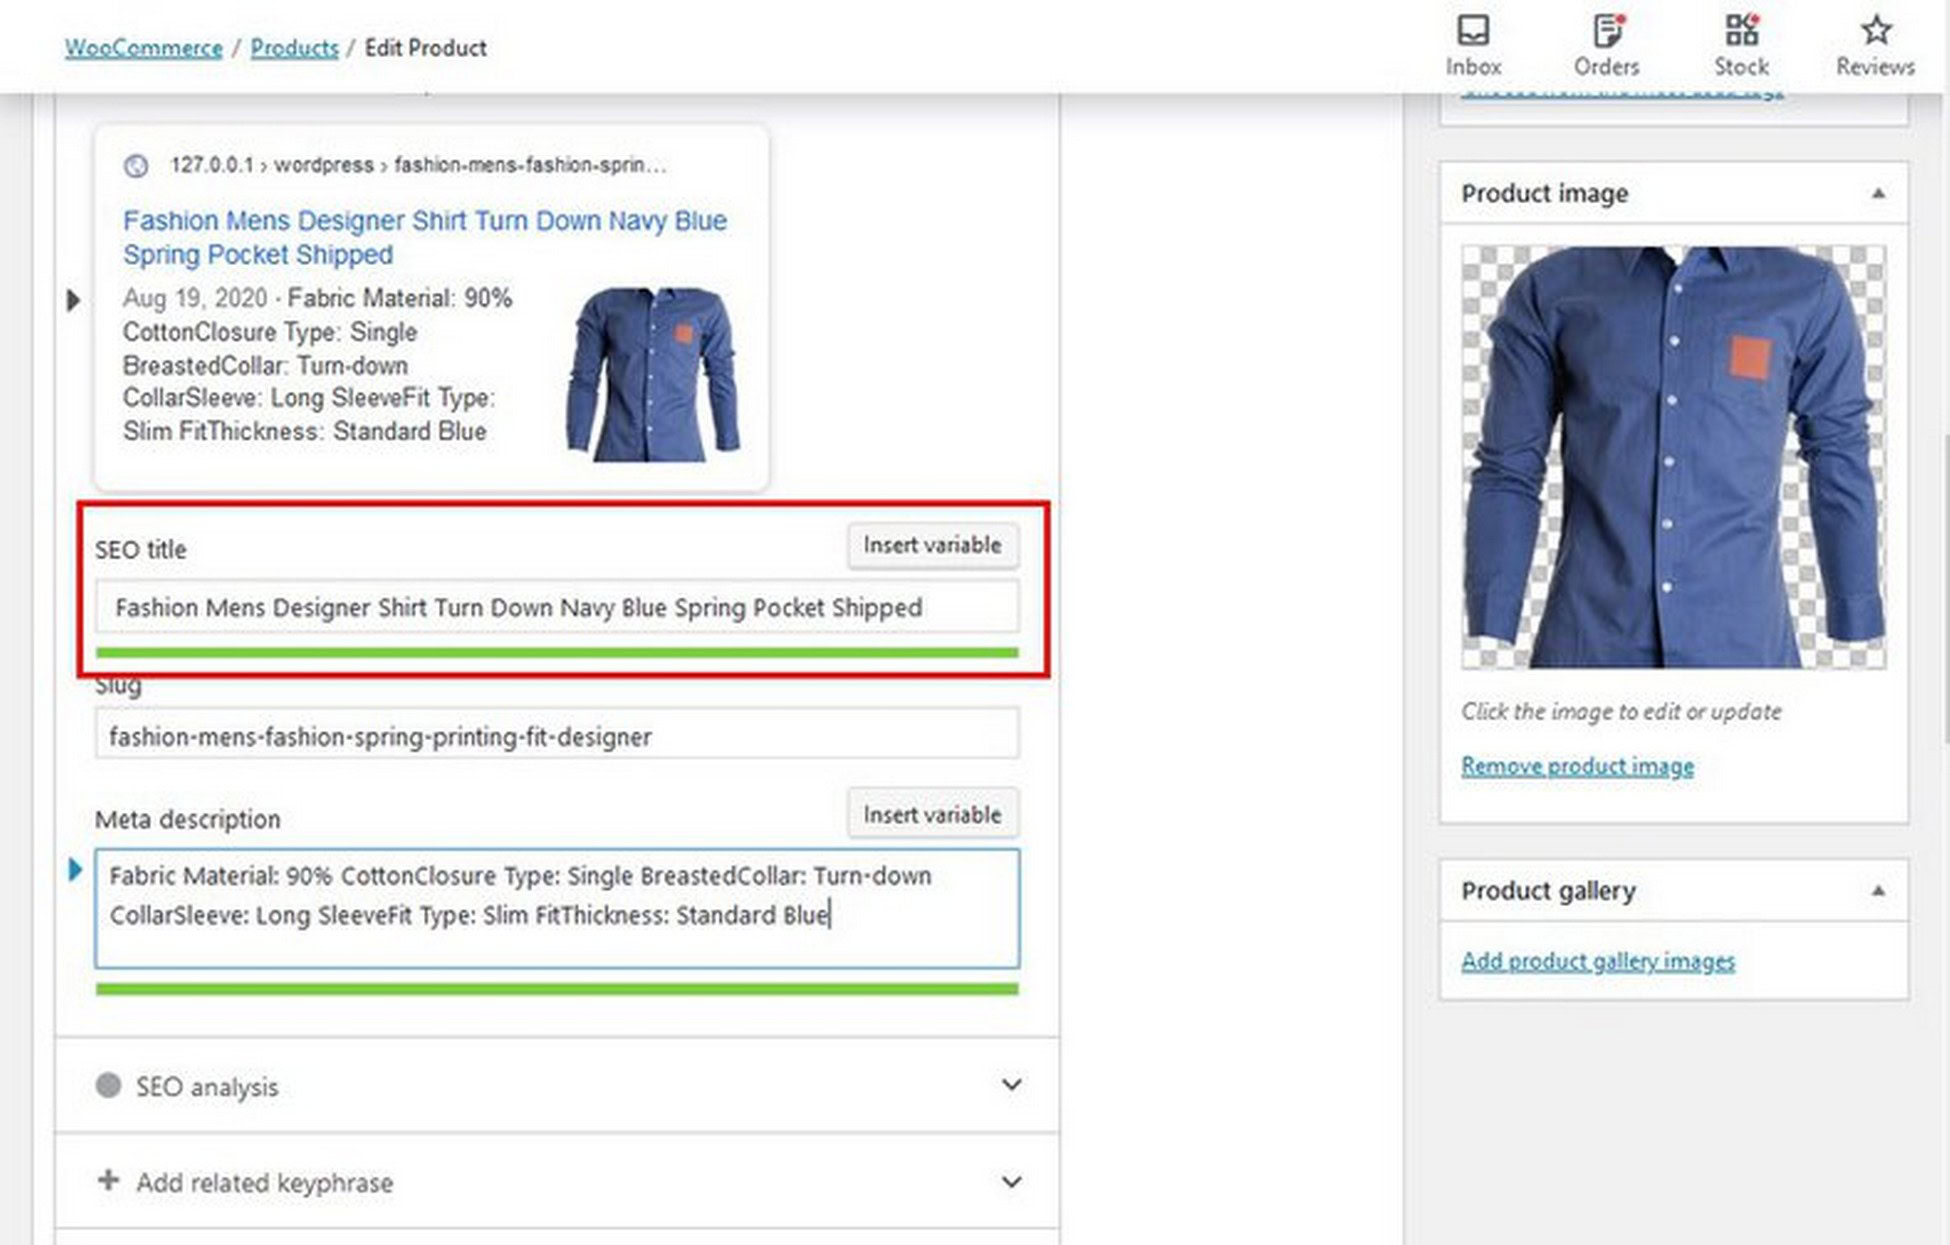1950x1245 pixels.
Task: Click the product image to edit it
Action: (1673, 457)
